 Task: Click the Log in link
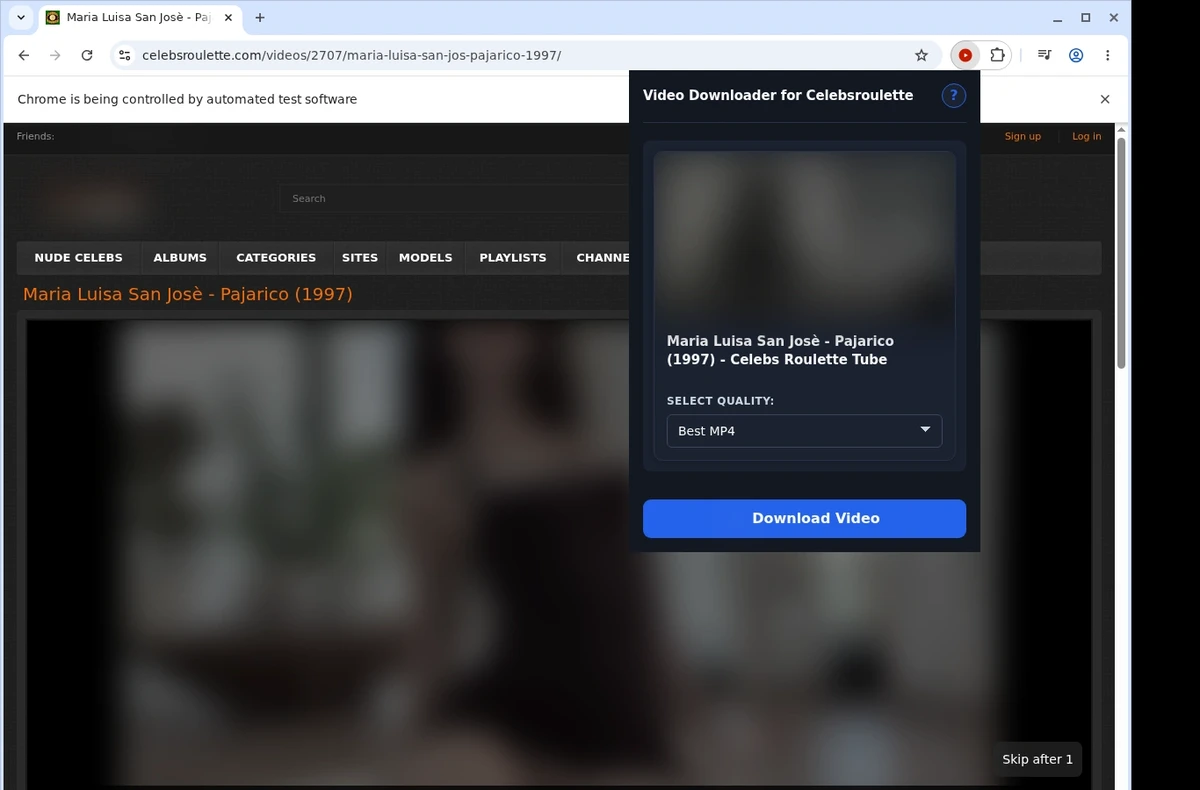pyautogui.click(x=1087, y=136)
